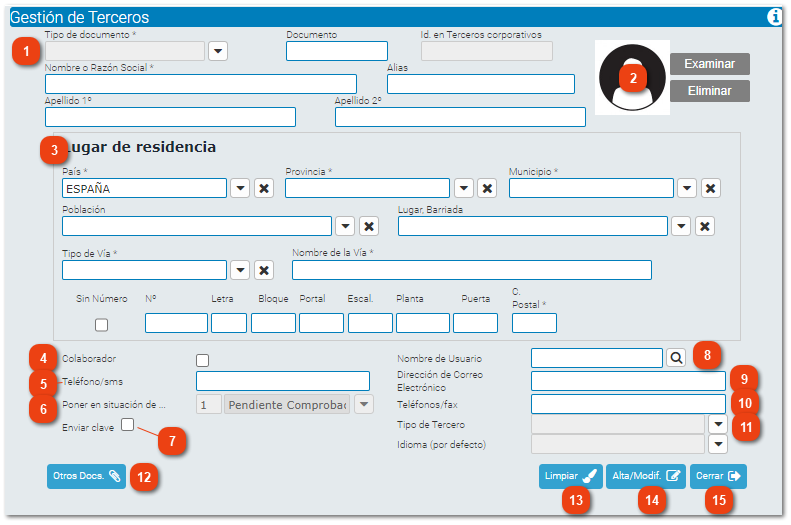Expand the Tipo de Tercero dropdown
The height and width of the screenshot is (525, 791).
pos(718,424)
